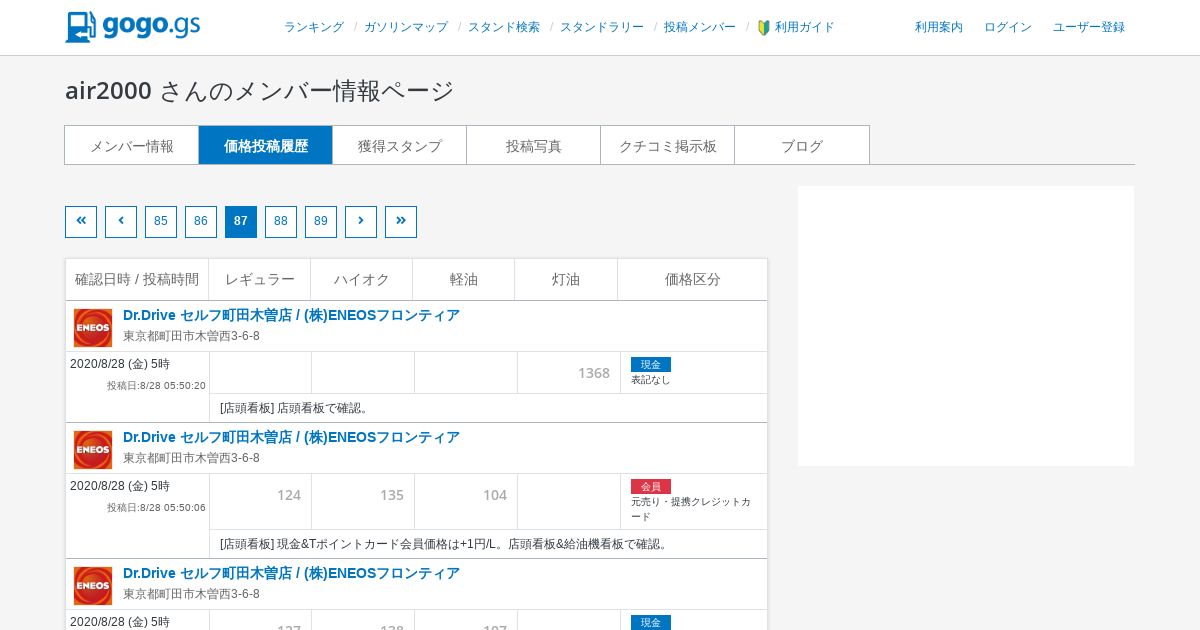Jump to the first page with double-left arrow
Screen dimensions: 1200x630
[81, 222]
